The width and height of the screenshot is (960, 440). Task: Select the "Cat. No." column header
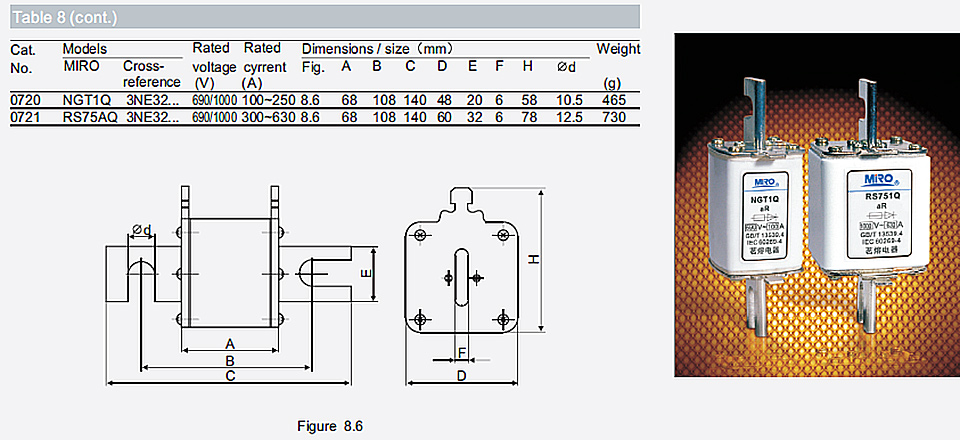click(x=24, y=59)
